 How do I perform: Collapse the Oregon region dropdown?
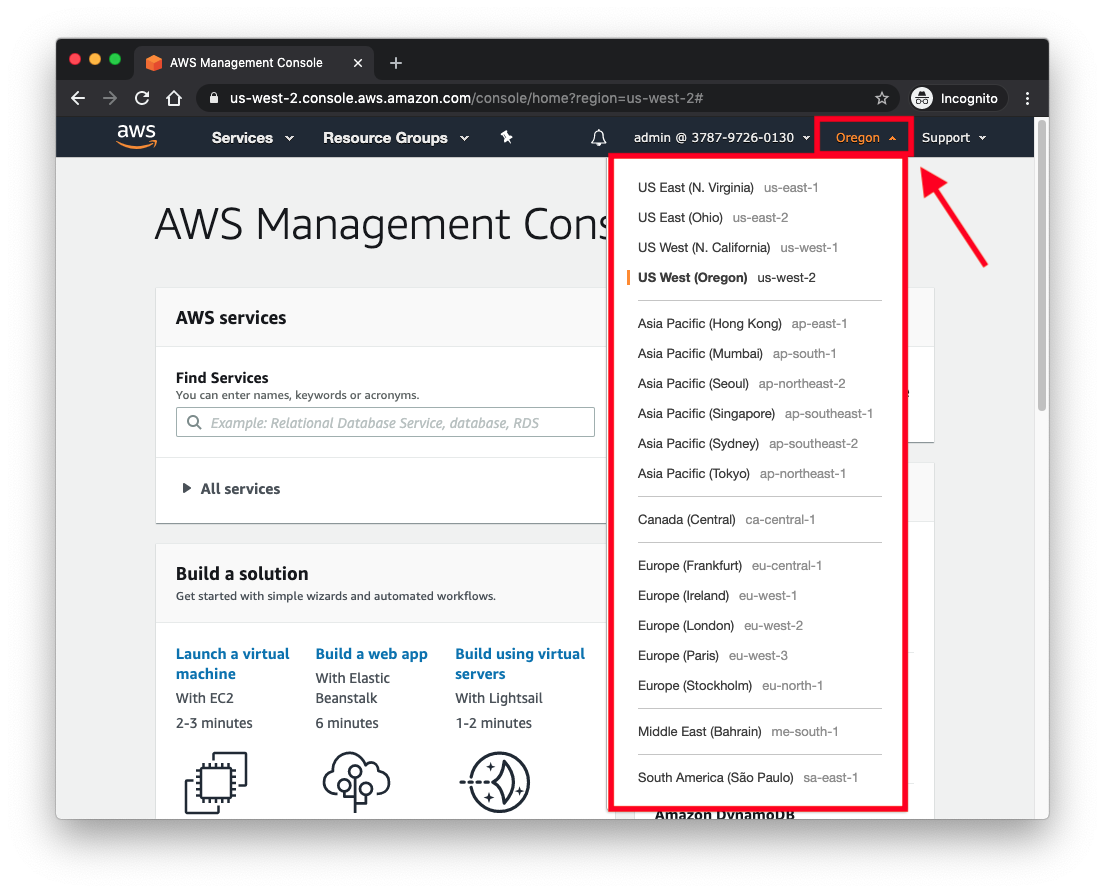click(x=865, y=137)
